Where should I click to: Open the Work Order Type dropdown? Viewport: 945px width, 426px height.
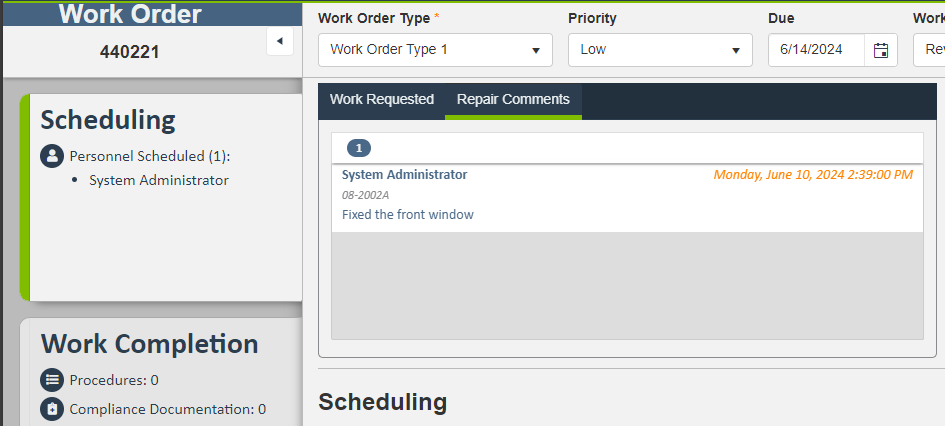pos(435,49)
